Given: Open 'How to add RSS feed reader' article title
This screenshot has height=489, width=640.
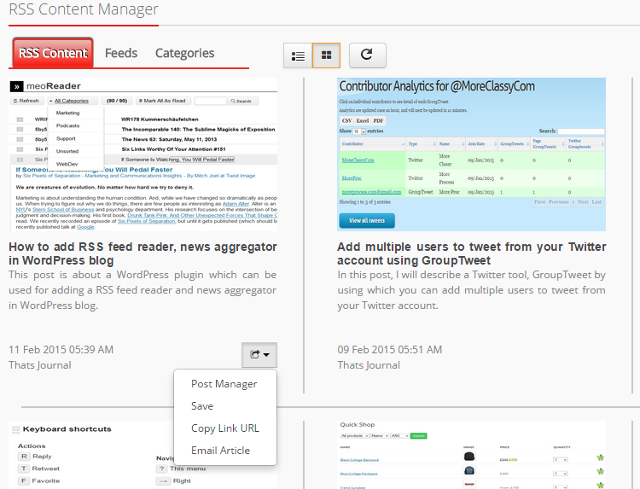Looking at the screenshot, I should point(143,253).
